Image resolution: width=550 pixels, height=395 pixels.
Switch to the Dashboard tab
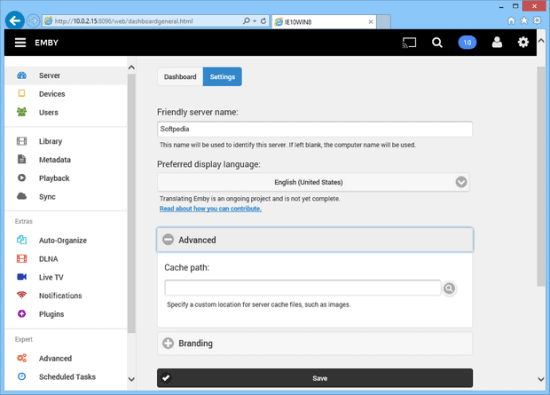click(x=180, y=76)
